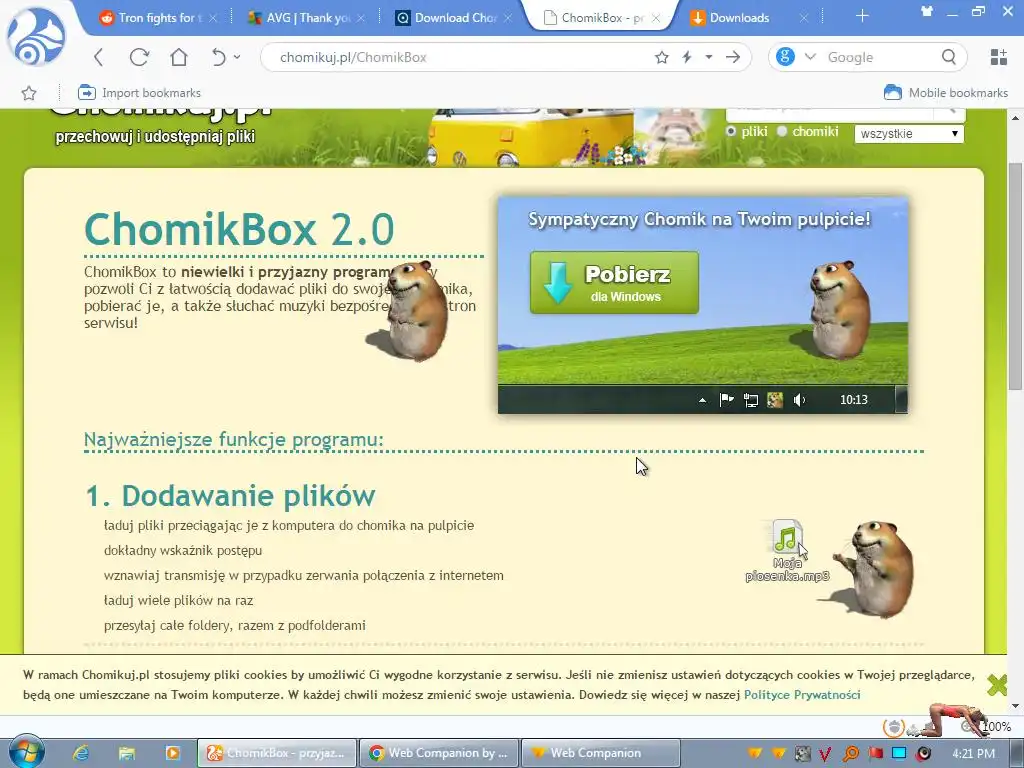Open the browser home page
This screenshot has width=1024, height=768.
click(178, 57)
